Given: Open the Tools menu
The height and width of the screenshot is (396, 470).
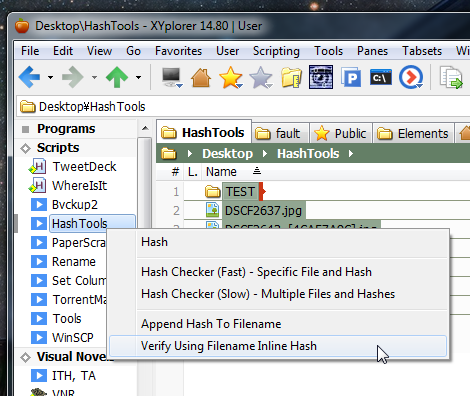Looking at the screenshot, I should [328, 51].
